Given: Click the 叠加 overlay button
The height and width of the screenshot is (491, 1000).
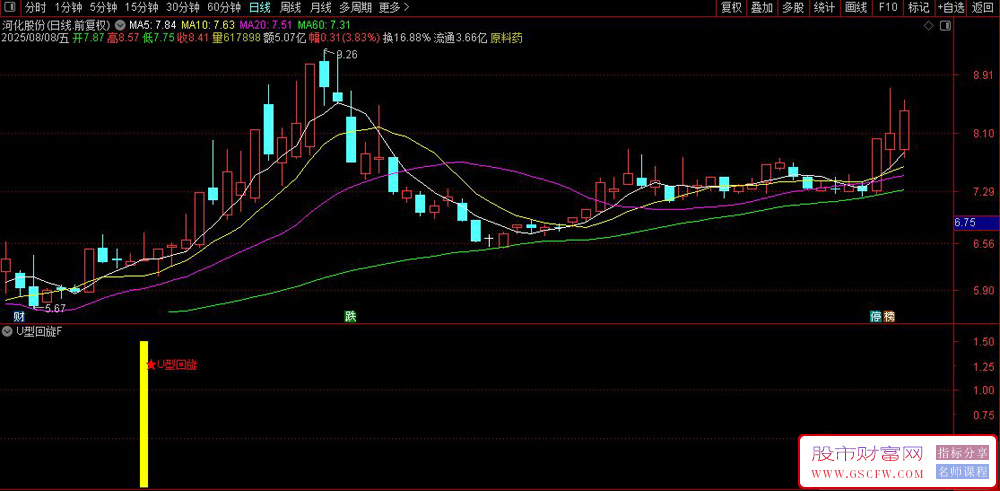Looking at the screenshot, I should 762,8.
